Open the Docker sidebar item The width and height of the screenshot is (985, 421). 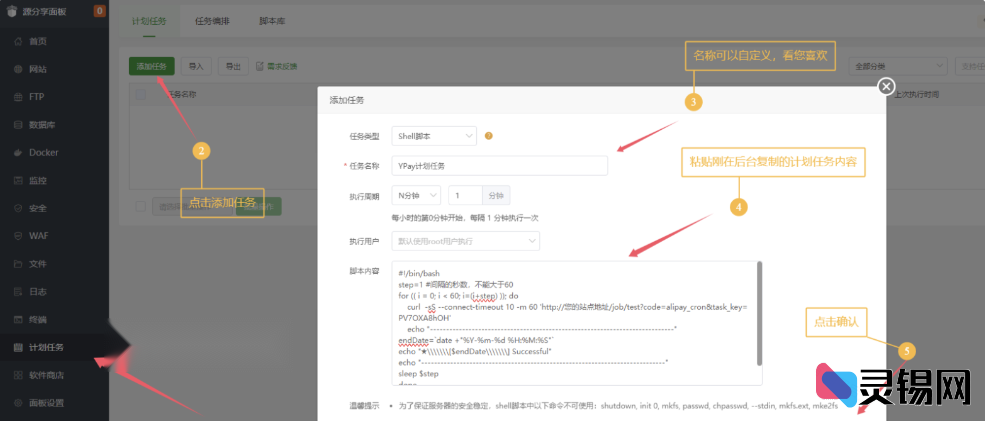tap(43, 153)
